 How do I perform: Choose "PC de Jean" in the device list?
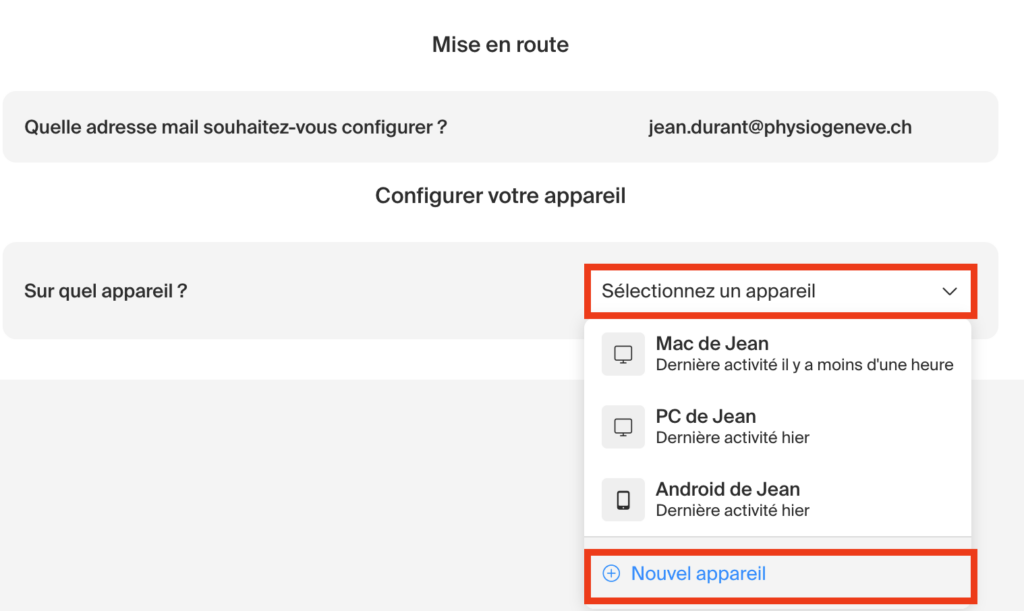[x=706, y=417]
